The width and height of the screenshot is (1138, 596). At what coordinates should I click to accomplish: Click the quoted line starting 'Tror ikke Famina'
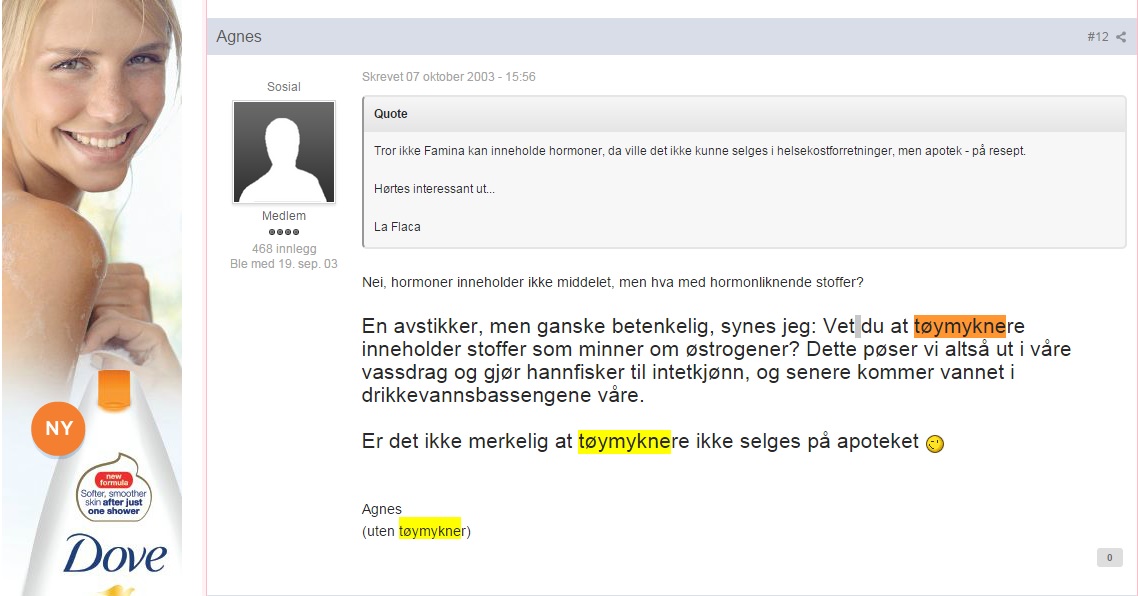click(700, 151)
